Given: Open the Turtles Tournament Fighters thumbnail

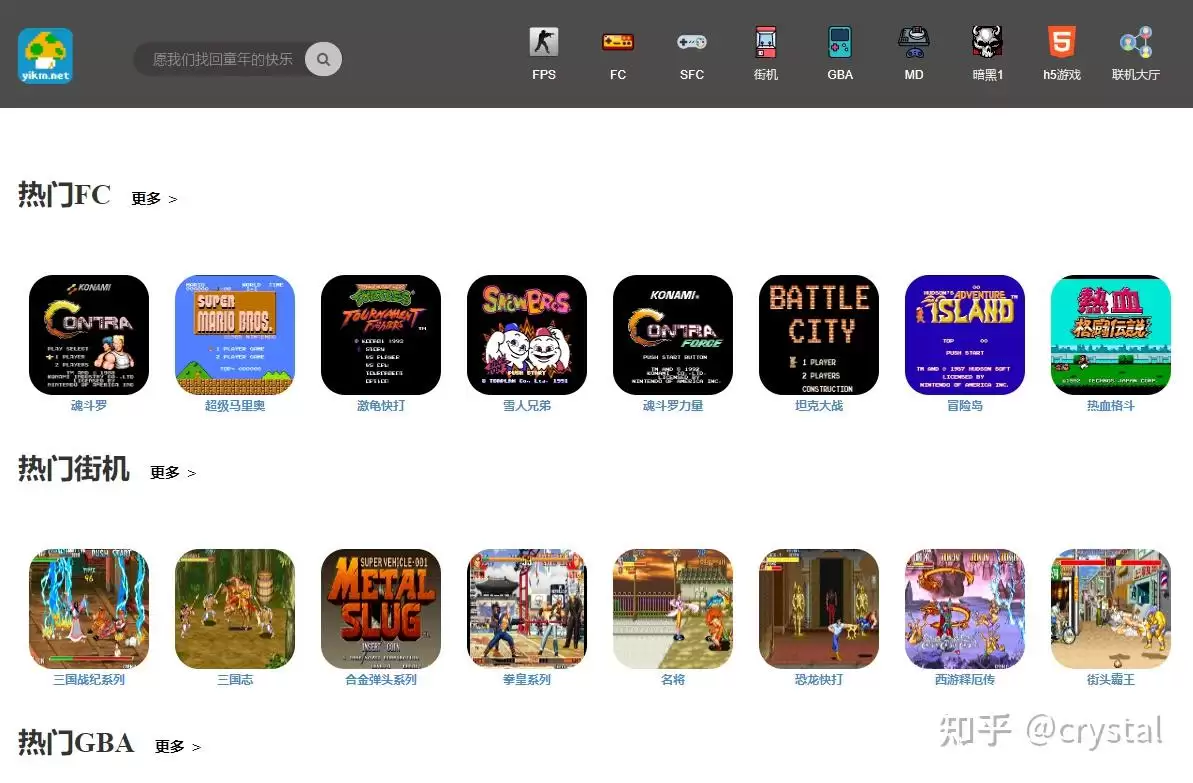Looking at the screenshot, I should [381, 335].
